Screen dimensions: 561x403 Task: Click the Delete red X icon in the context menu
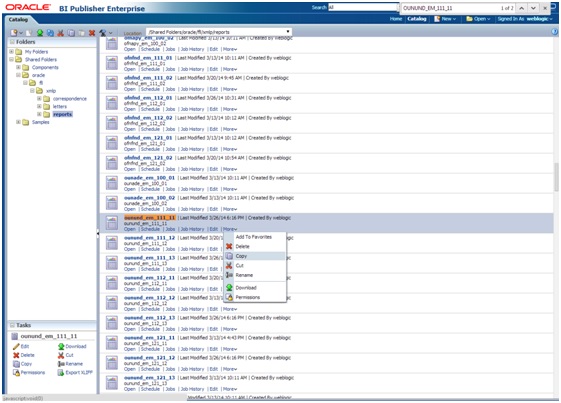point(229,246)
